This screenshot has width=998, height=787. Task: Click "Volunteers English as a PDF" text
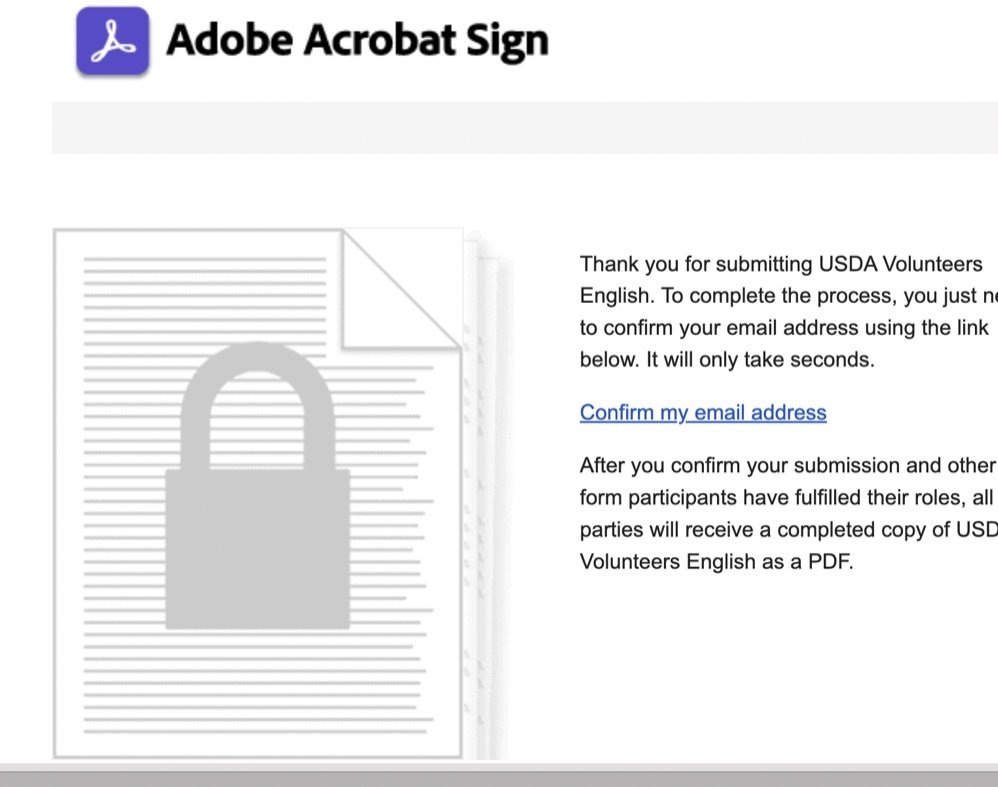[x=715, y=562]
